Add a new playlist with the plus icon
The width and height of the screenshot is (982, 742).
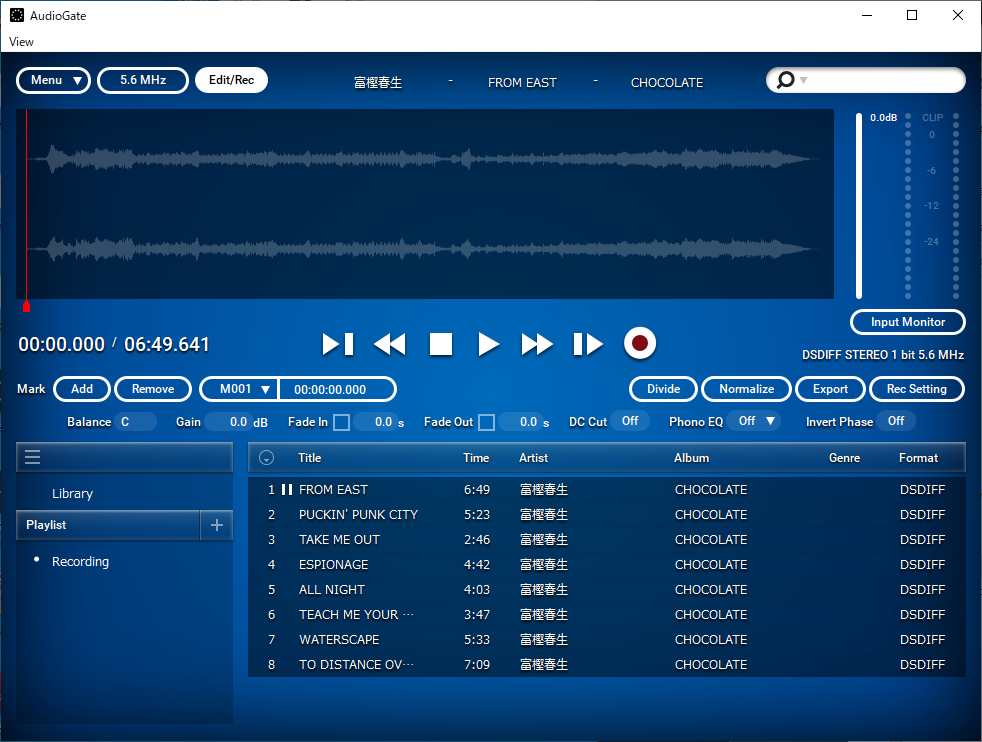217,525
